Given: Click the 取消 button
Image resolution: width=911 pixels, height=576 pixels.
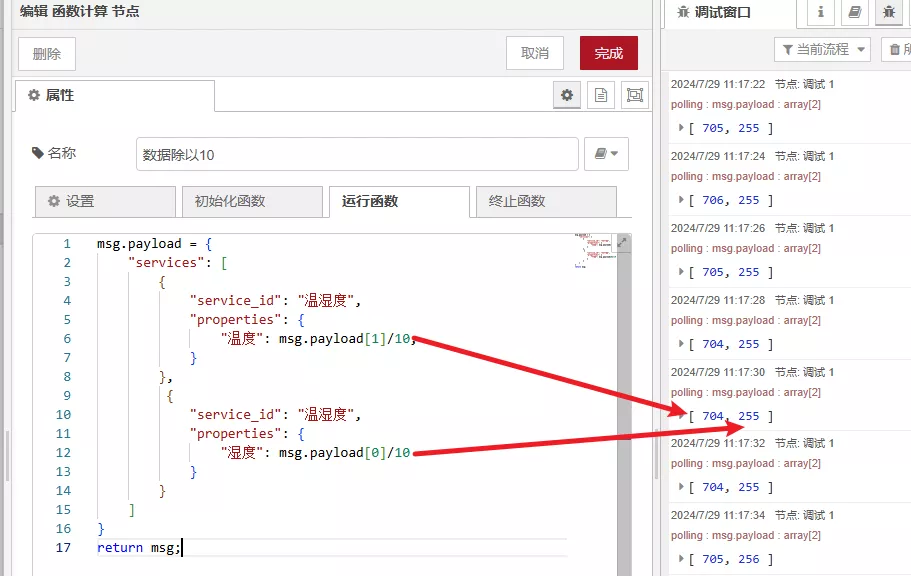Looking at the screenshot, I should coord(535,54).
